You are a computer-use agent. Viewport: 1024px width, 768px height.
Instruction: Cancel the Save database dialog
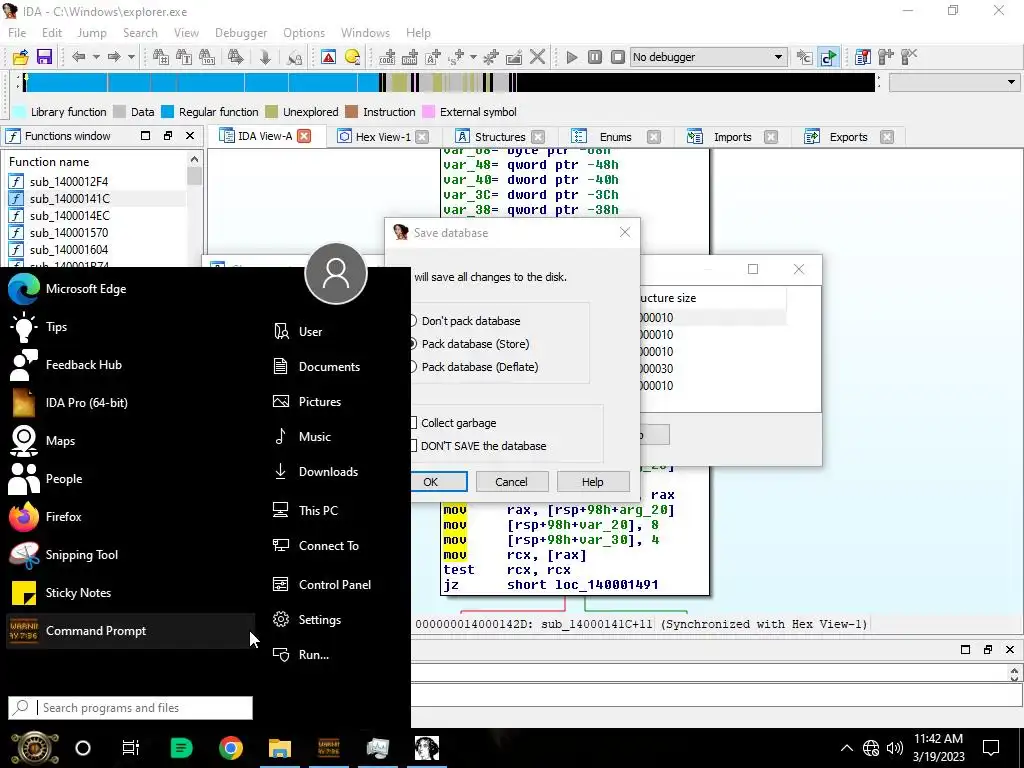coord(511,482)
